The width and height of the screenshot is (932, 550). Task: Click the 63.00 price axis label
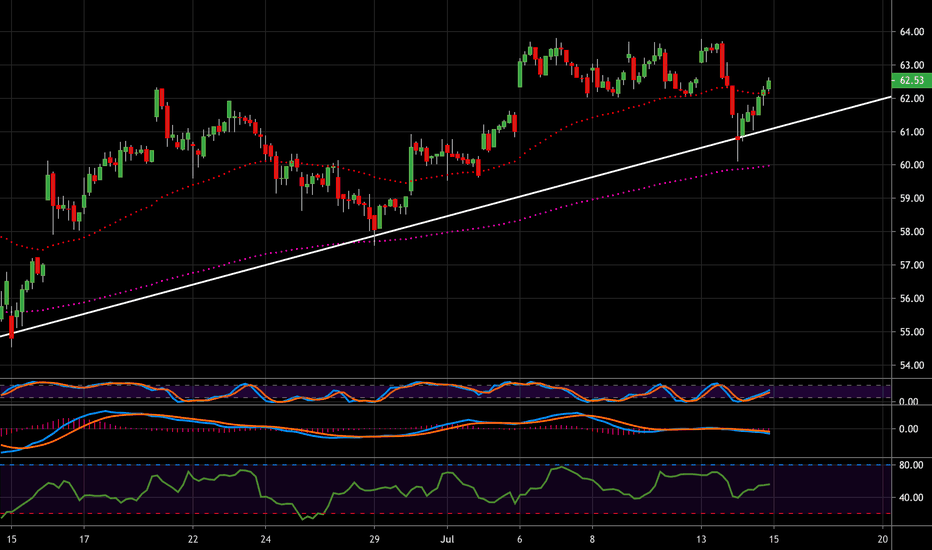[x=912, y=65]
